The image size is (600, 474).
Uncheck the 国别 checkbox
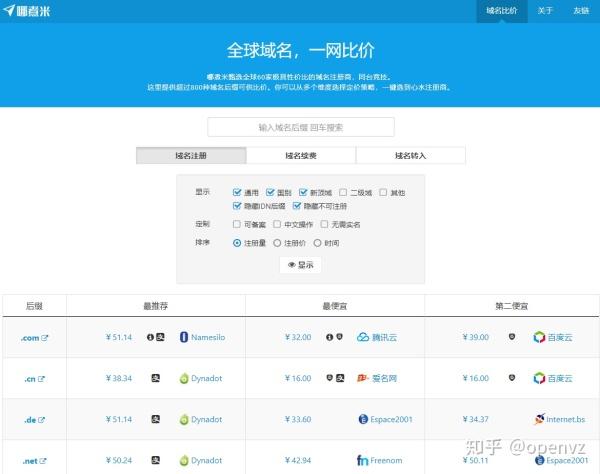click(x=270, y=192)
